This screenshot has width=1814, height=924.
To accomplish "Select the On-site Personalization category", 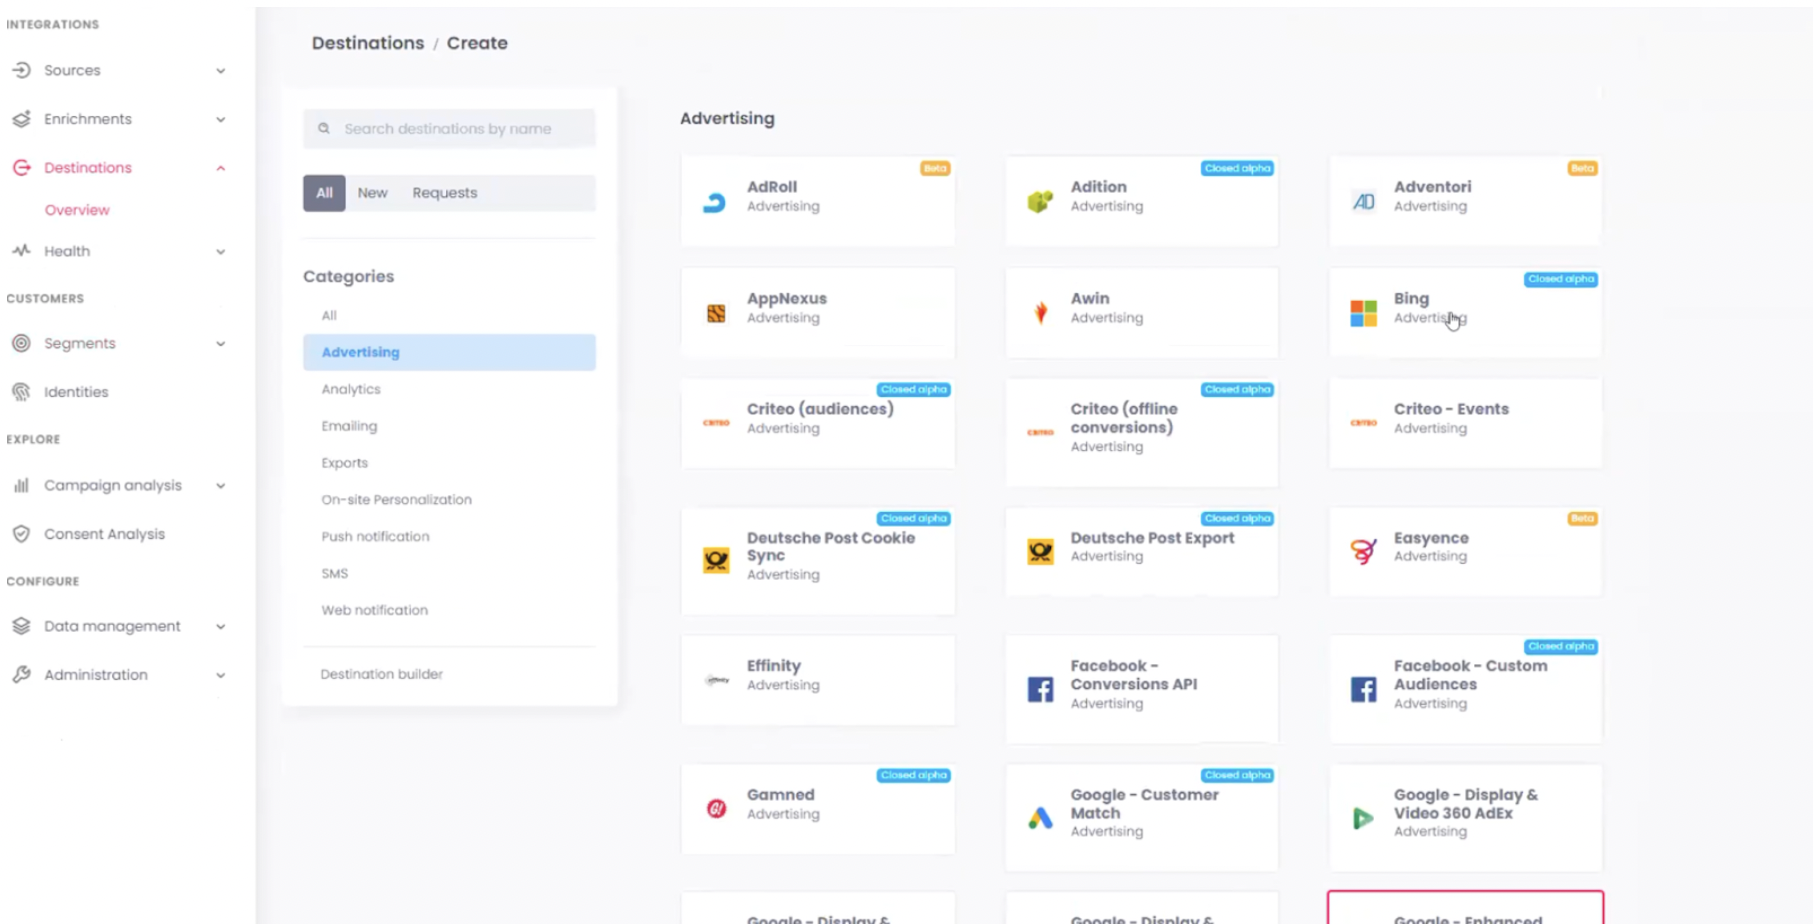I will pos(396,499).
